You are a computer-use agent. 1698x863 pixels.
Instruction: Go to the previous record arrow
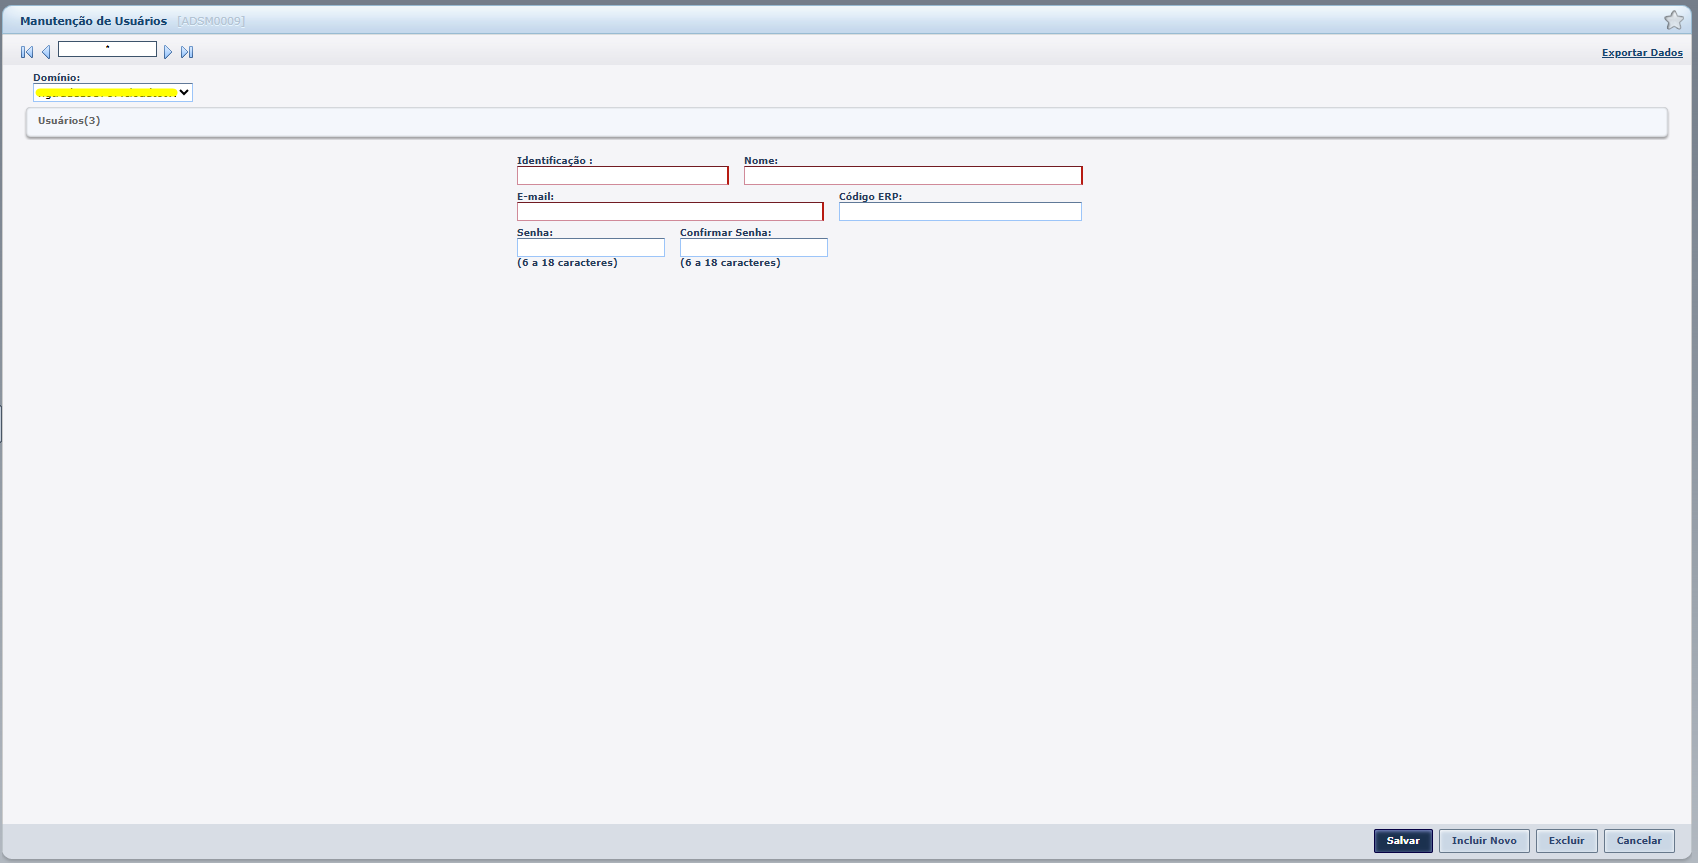(x=46, y=52)
